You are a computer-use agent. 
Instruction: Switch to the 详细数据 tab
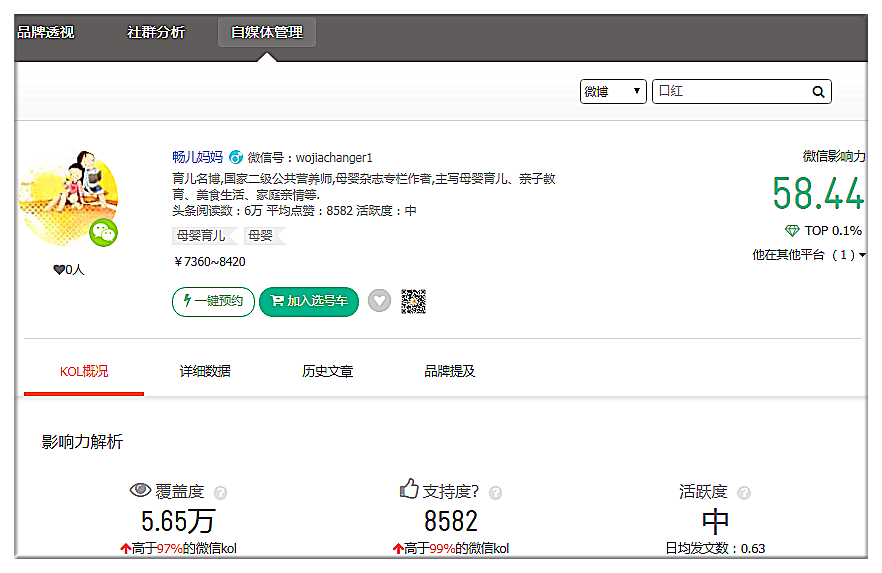click(x=205, y=371)
